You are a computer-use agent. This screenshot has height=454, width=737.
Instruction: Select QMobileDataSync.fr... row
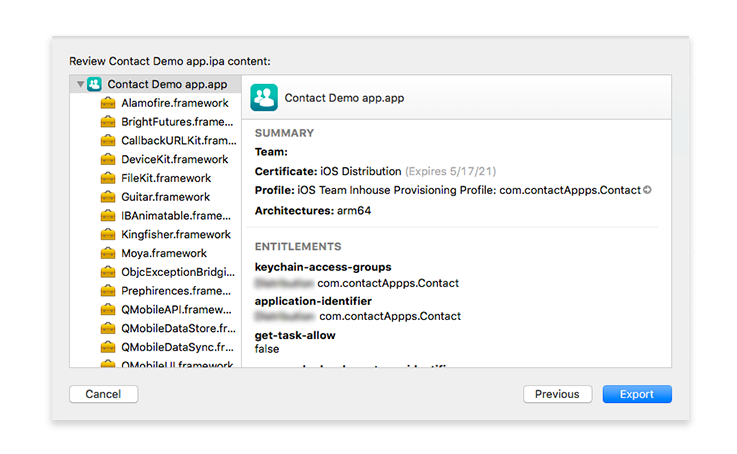(156, 347)
